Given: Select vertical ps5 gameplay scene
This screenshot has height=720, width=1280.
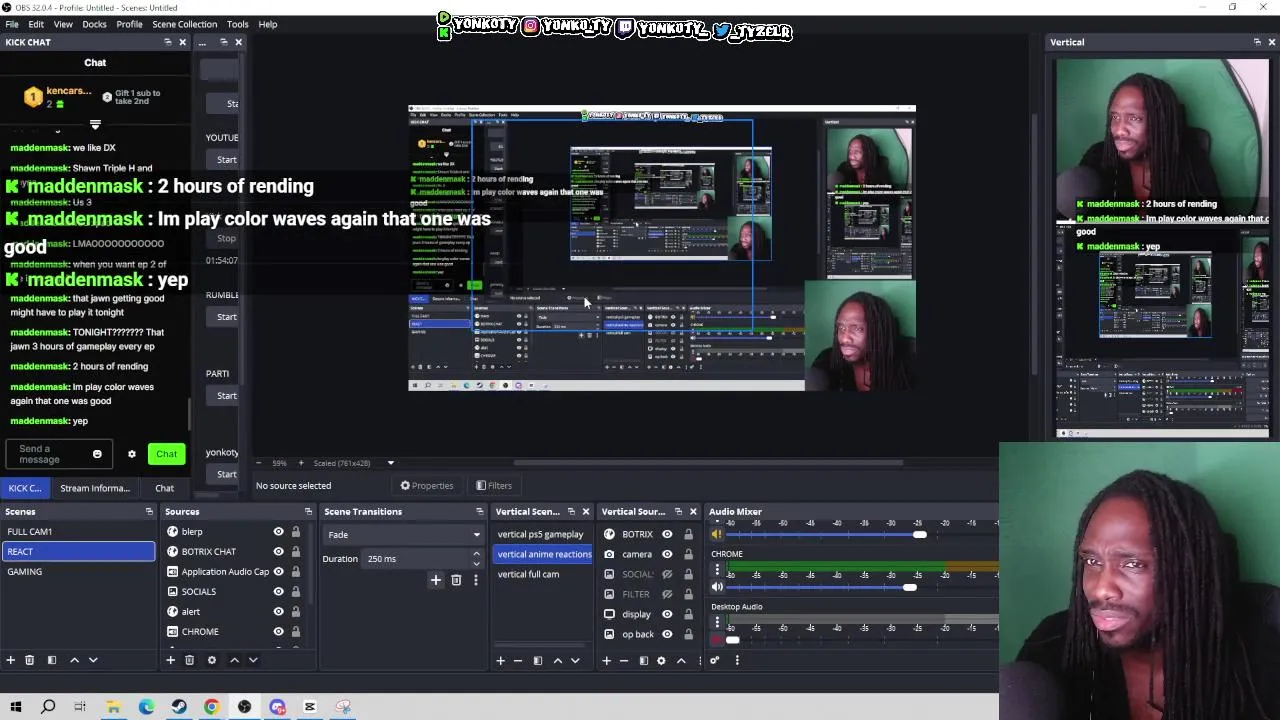Looking at the screenshot, I should click(543, 534).
